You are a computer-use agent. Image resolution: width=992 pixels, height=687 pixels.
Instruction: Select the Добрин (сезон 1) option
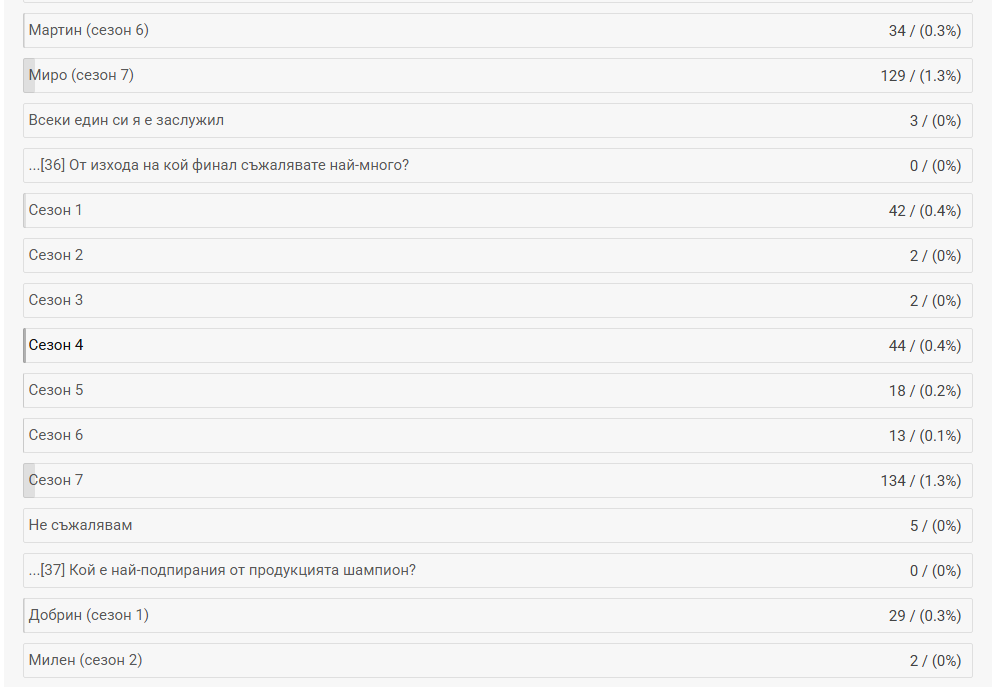coord(89,615)
